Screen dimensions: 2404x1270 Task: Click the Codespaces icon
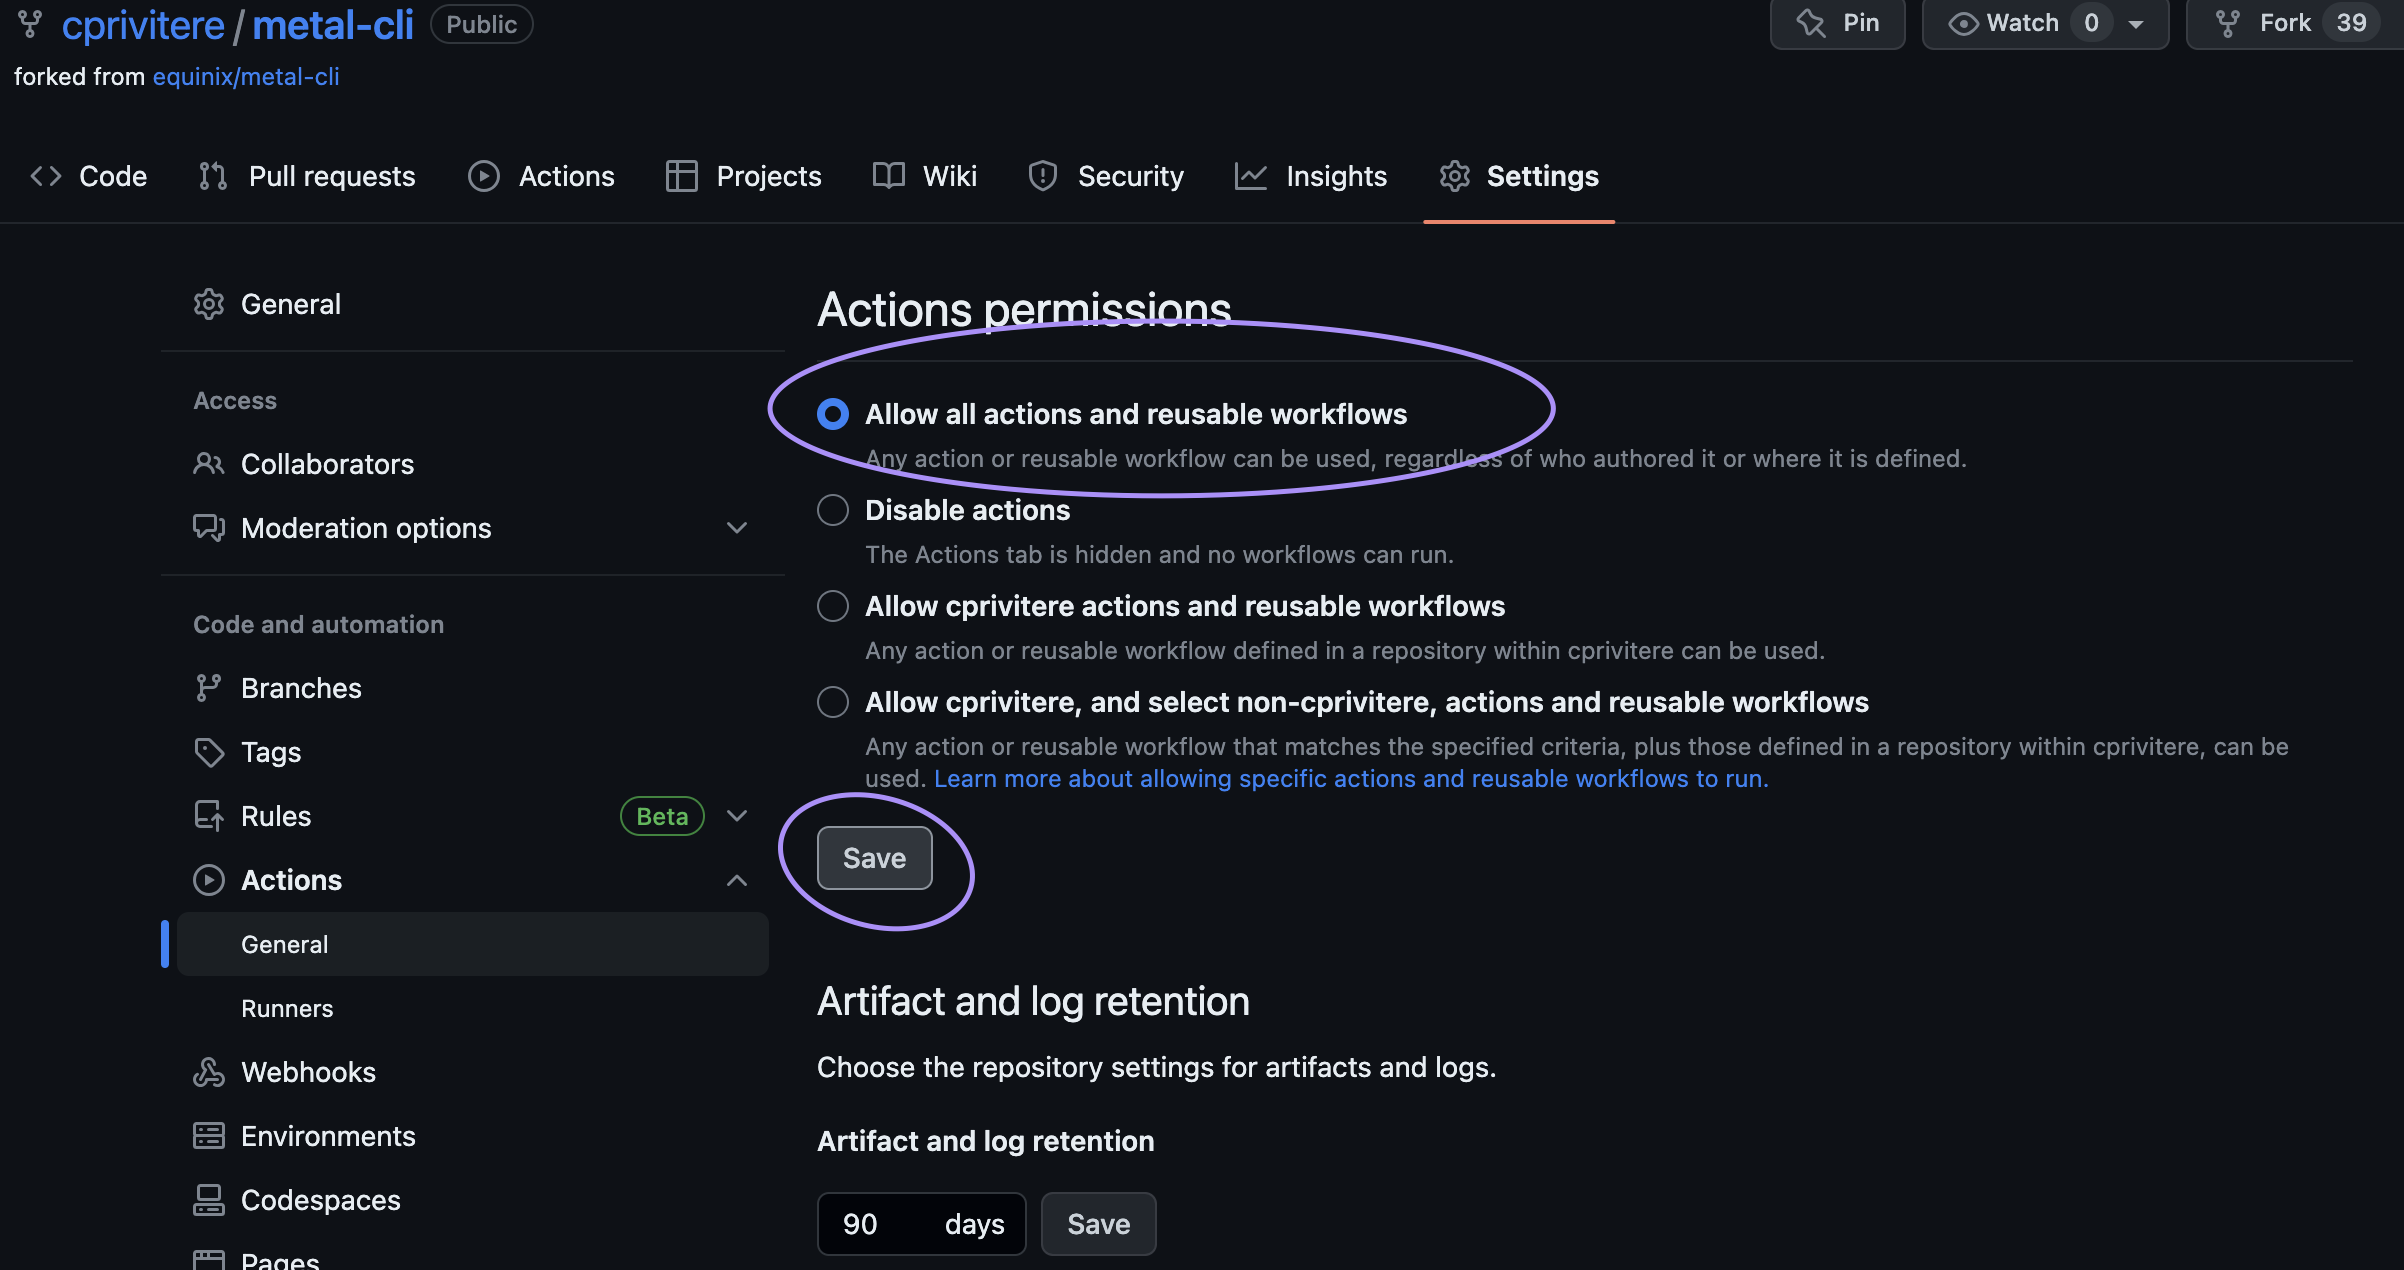coord(209,1200)
